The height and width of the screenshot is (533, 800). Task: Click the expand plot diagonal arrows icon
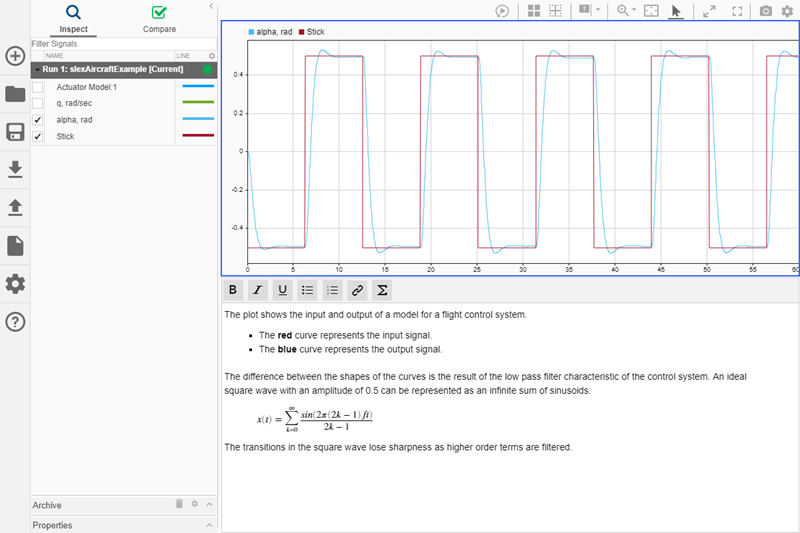coord(709,11)
